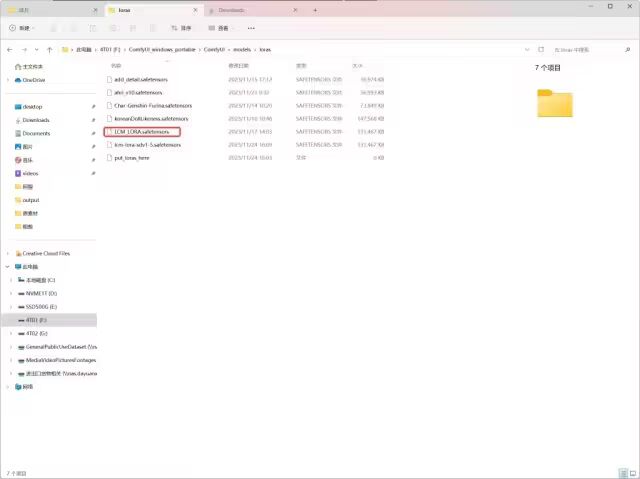
Task: Navigate to ComfyUI_windows_portable breadcrumb
Action: coord(162,50)
